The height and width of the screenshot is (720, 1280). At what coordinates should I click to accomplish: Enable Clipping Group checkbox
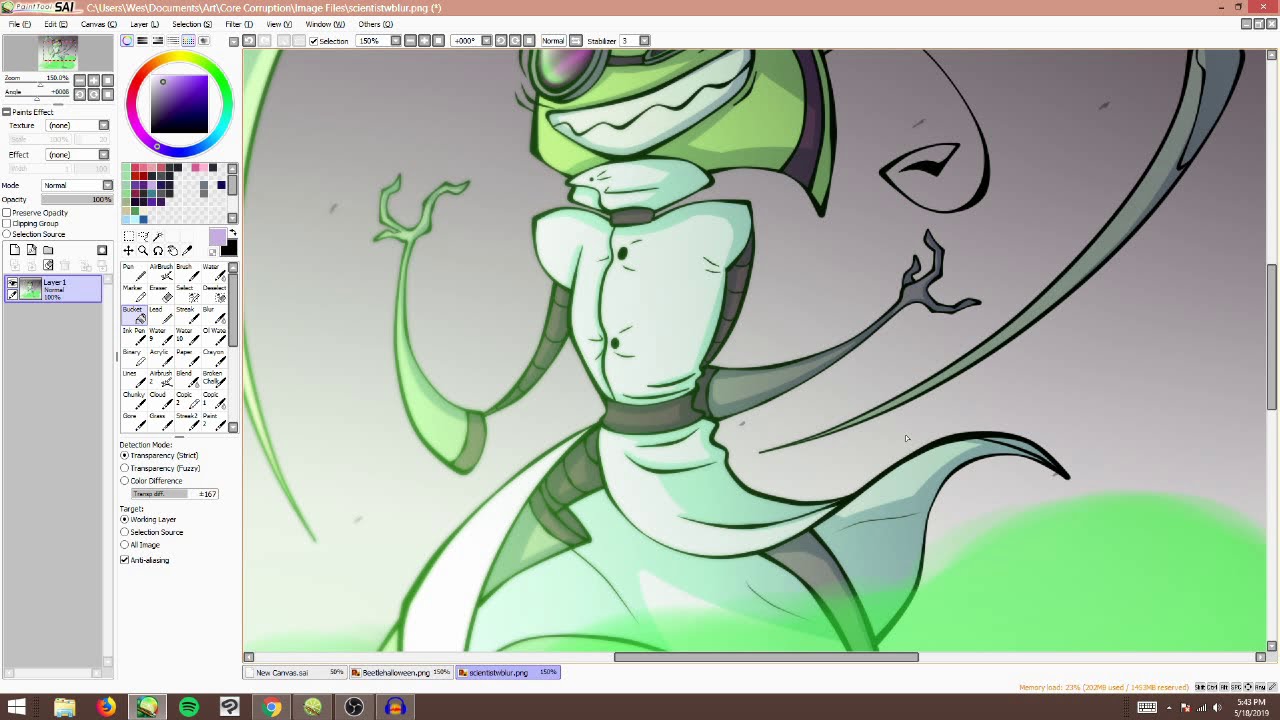(x=7, y=224)
